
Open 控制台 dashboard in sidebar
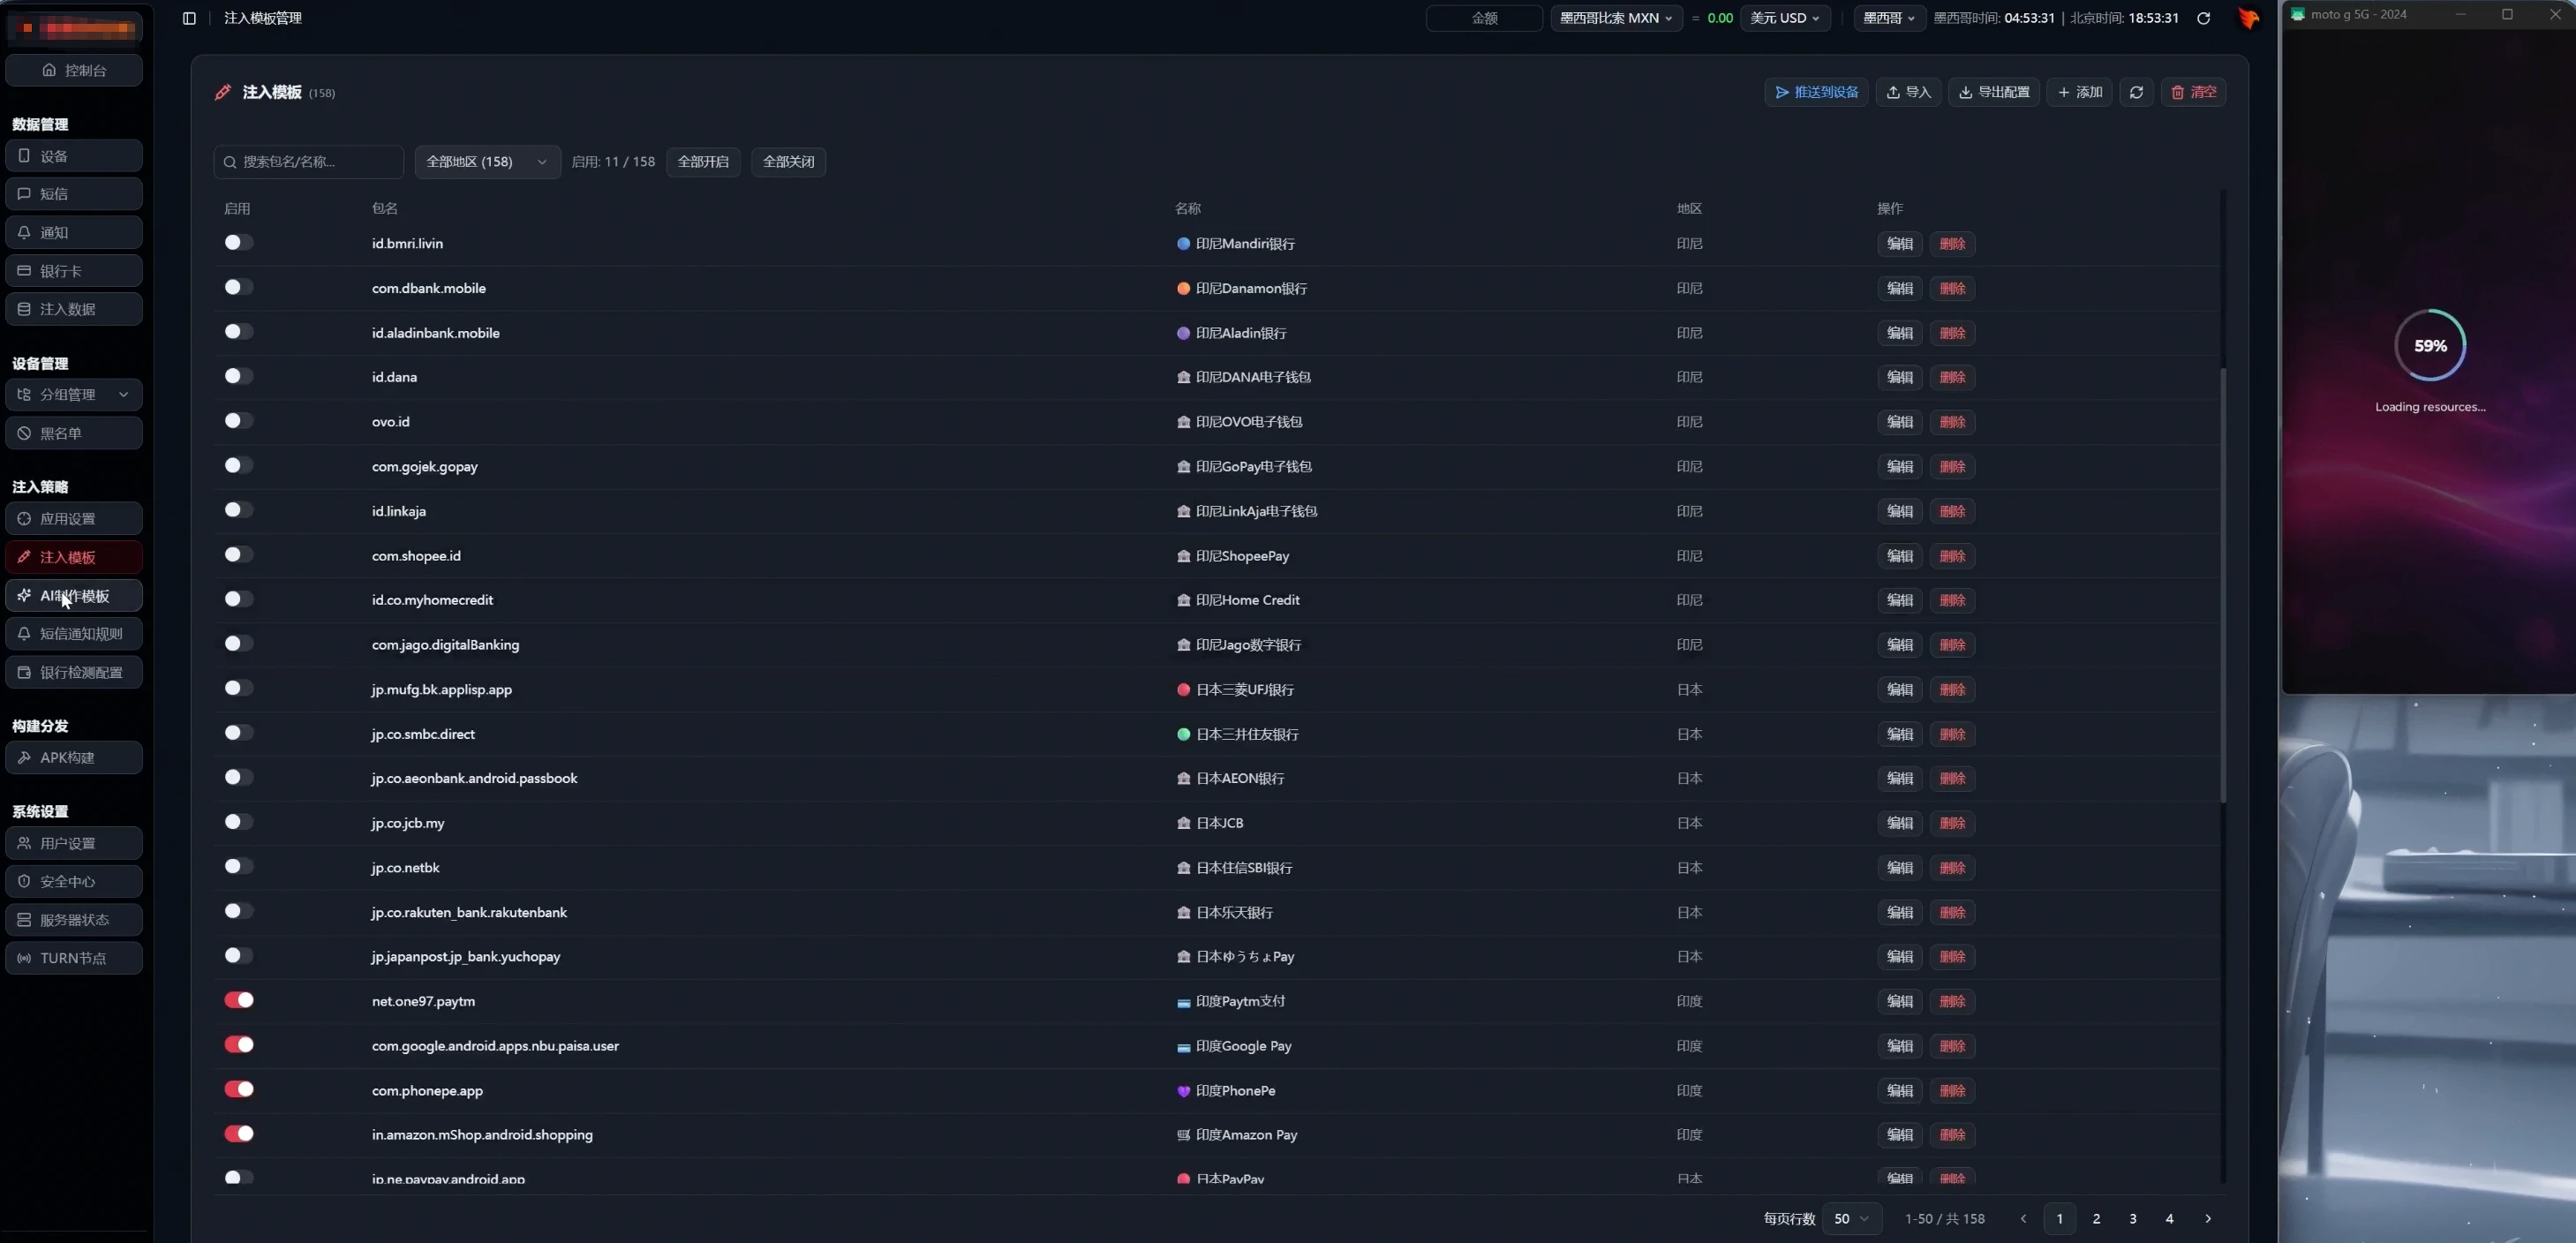[x=74, y=70]
